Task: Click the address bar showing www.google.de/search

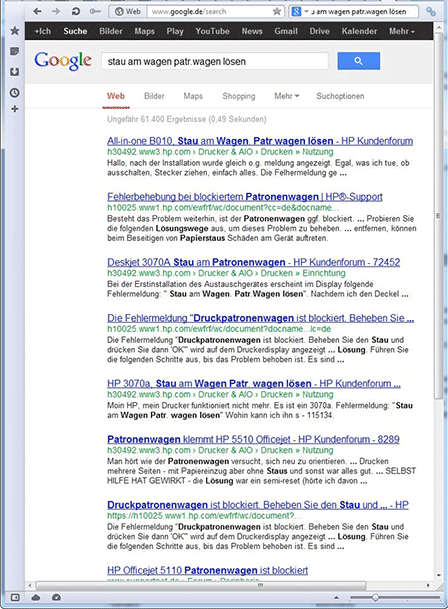Action: point(210,12)
